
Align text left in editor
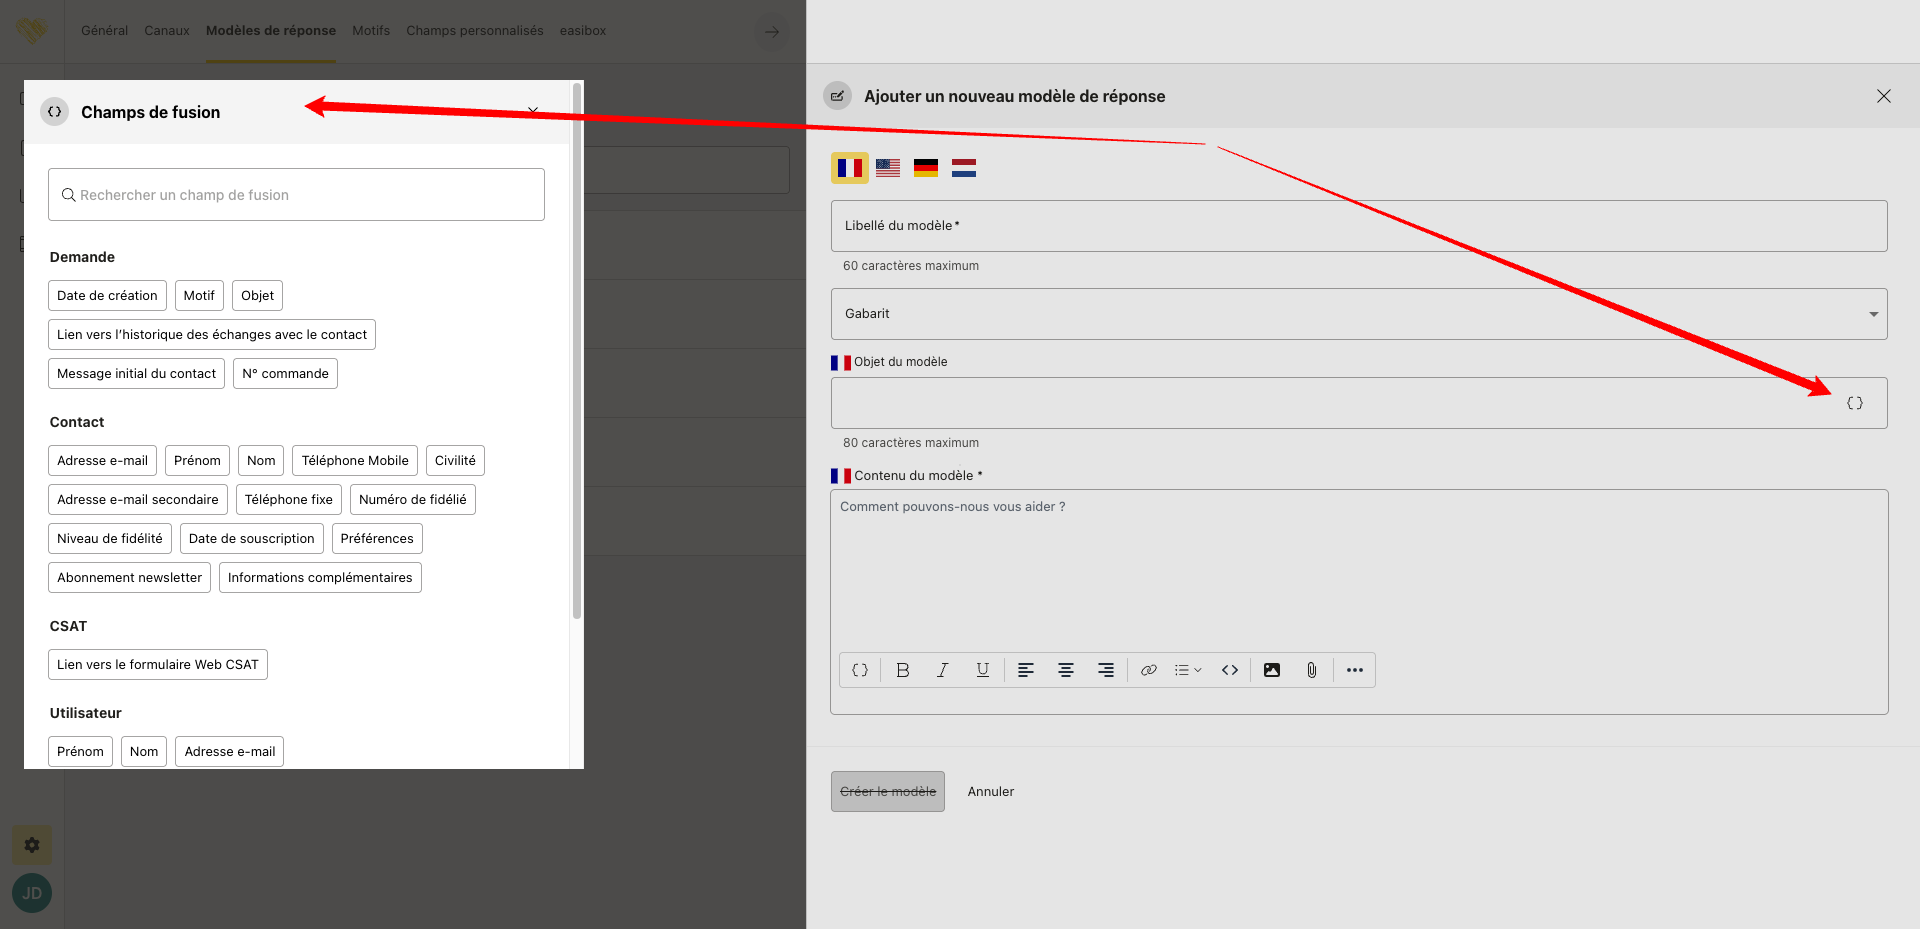tap(1026, 670)
